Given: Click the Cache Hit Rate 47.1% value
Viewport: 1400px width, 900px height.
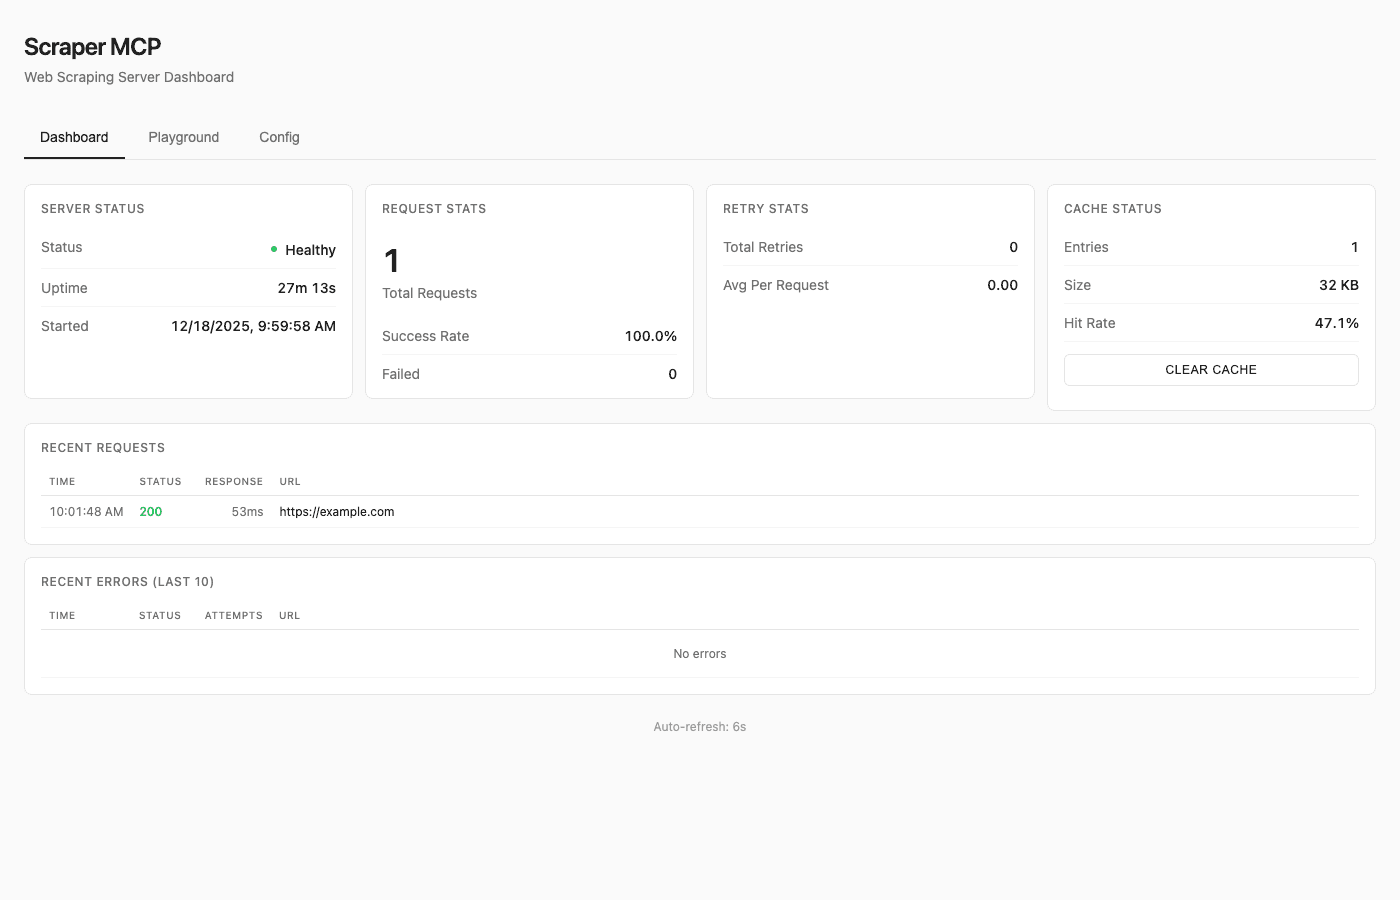Looking at the screenshot, I should pos(1337,323).
